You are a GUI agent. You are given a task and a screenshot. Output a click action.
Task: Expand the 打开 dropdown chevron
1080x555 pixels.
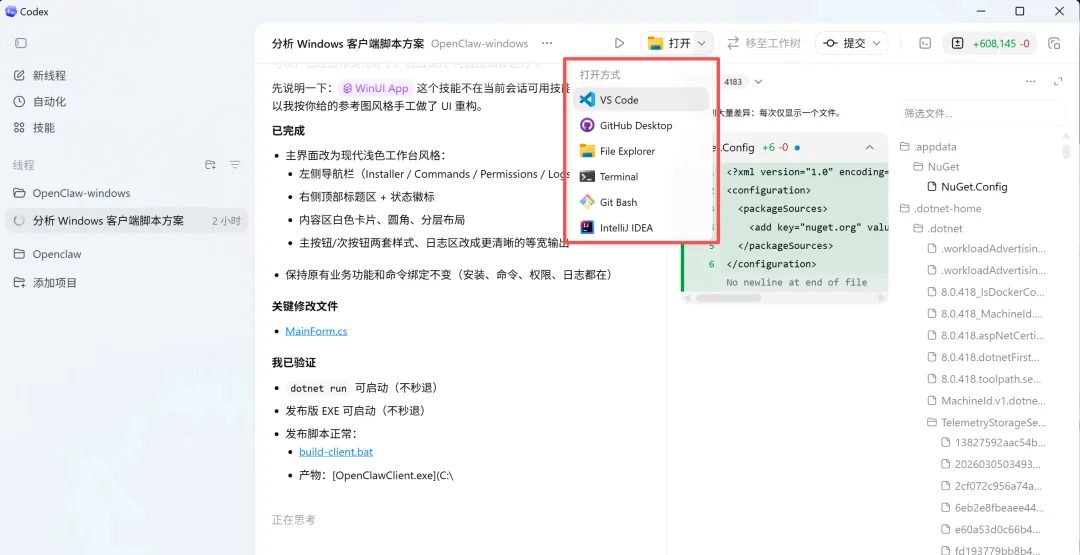(x=702, y=43)
